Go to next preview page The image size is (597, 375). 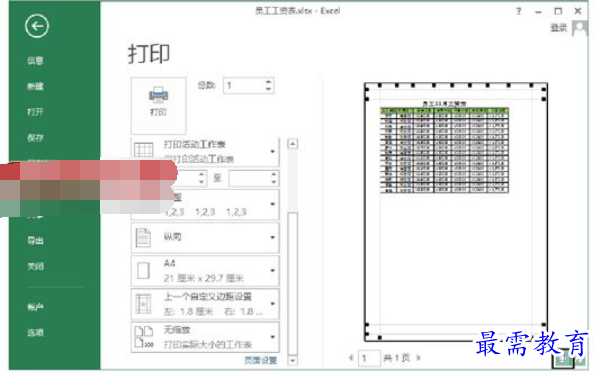(418, 358)
